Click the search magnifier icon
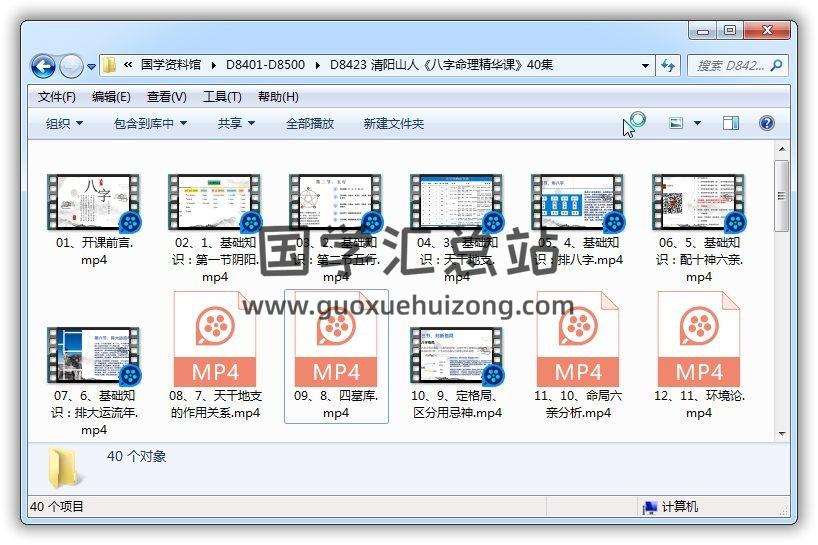 coord(776,66)
